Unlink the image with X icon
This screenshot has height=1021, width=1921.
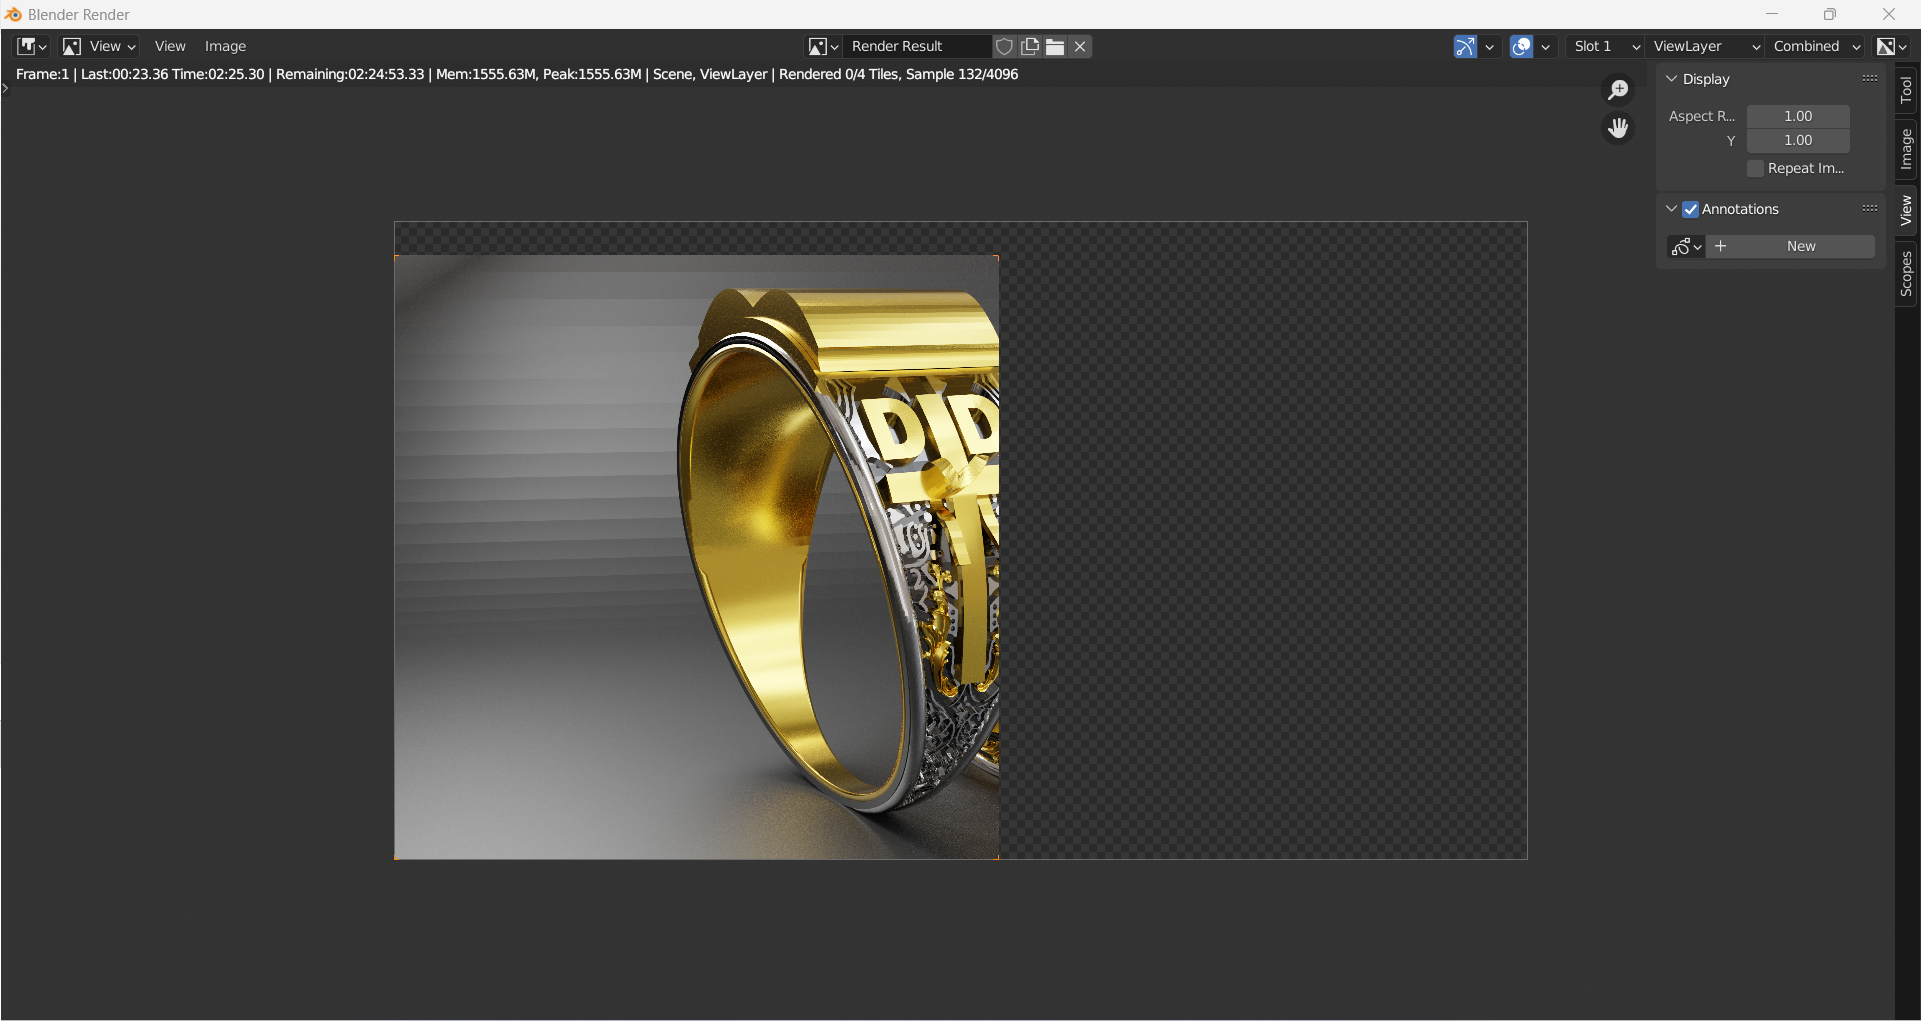1080,46
